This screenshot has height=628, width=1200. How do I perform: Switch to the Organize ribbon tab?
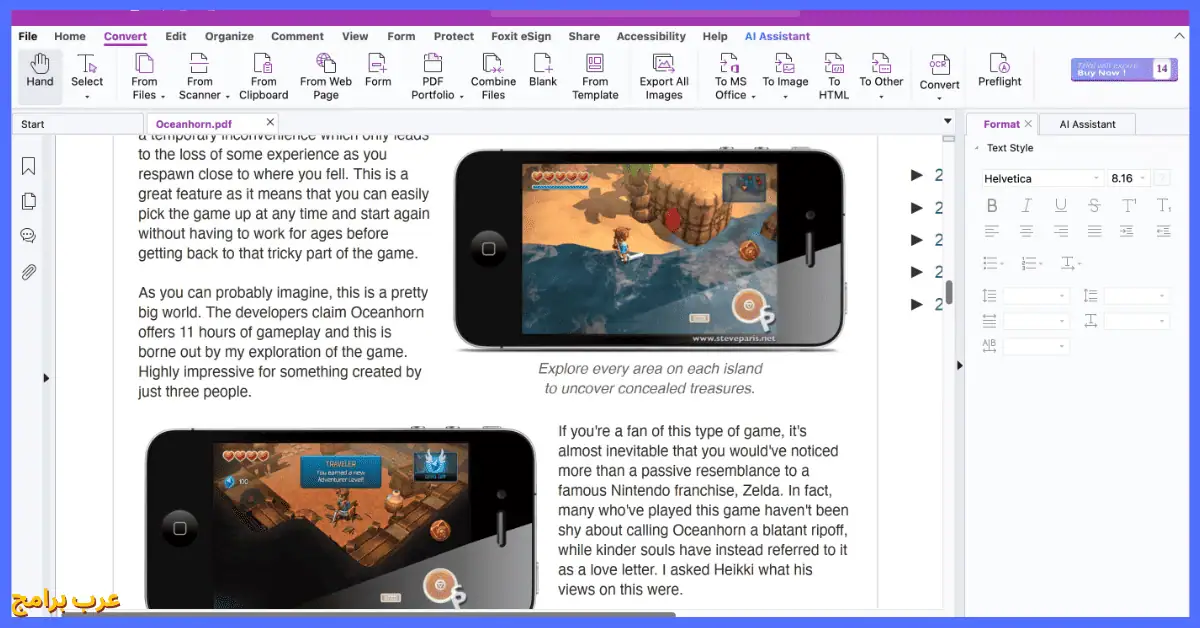click(229, 36)
